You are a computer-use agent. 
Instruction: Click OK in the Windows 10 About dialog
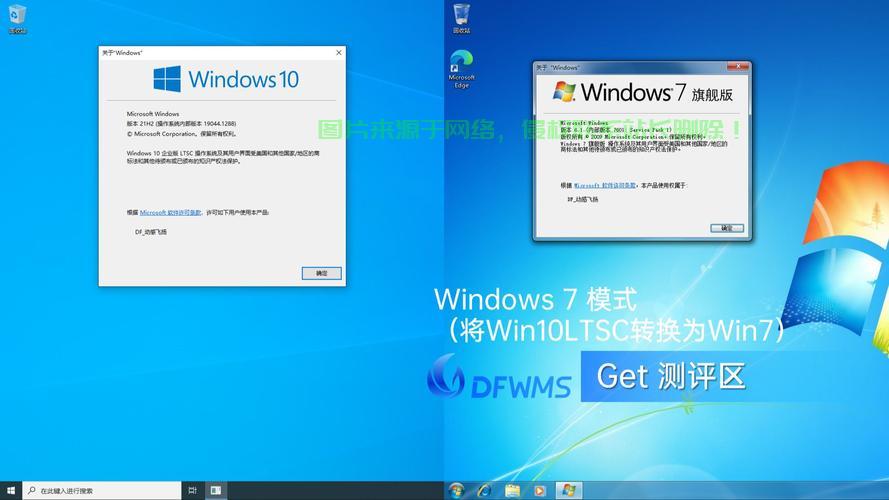click(321, 273)
